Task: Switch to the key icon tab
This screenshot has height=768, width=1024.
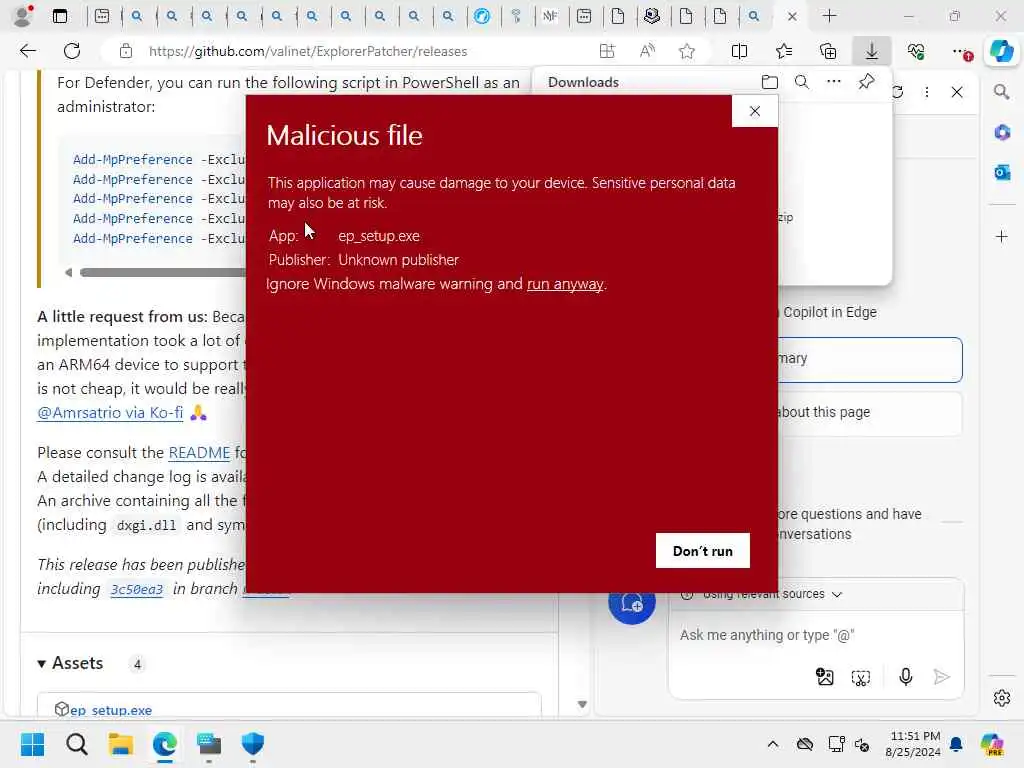Action: click(x=516, y=16)
